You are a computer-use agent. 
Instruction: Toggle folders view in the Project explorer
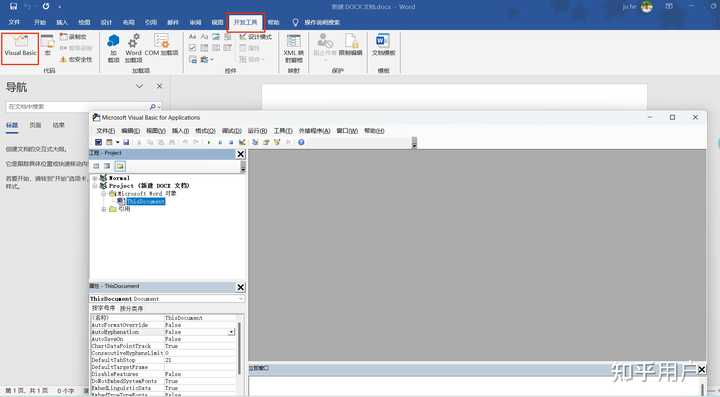point(120,166)
